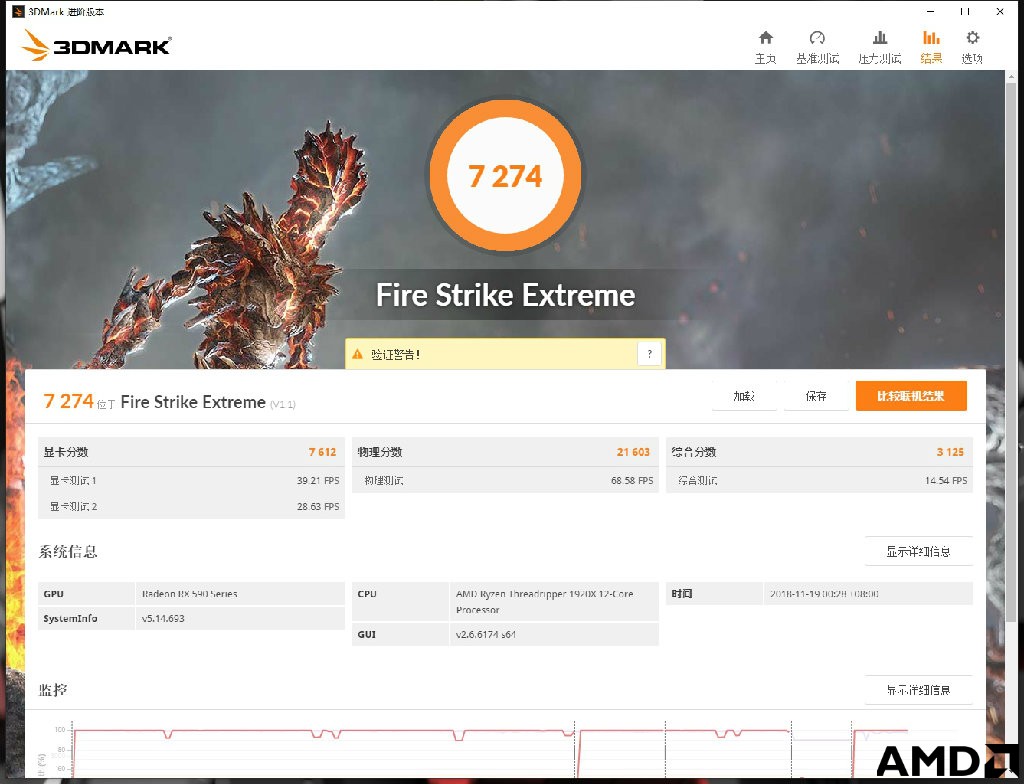Image resolution: width=1024 pixels, height=784 pixels.
Task: Select the 显卡测试 1 row label
Action: (73, 481)
